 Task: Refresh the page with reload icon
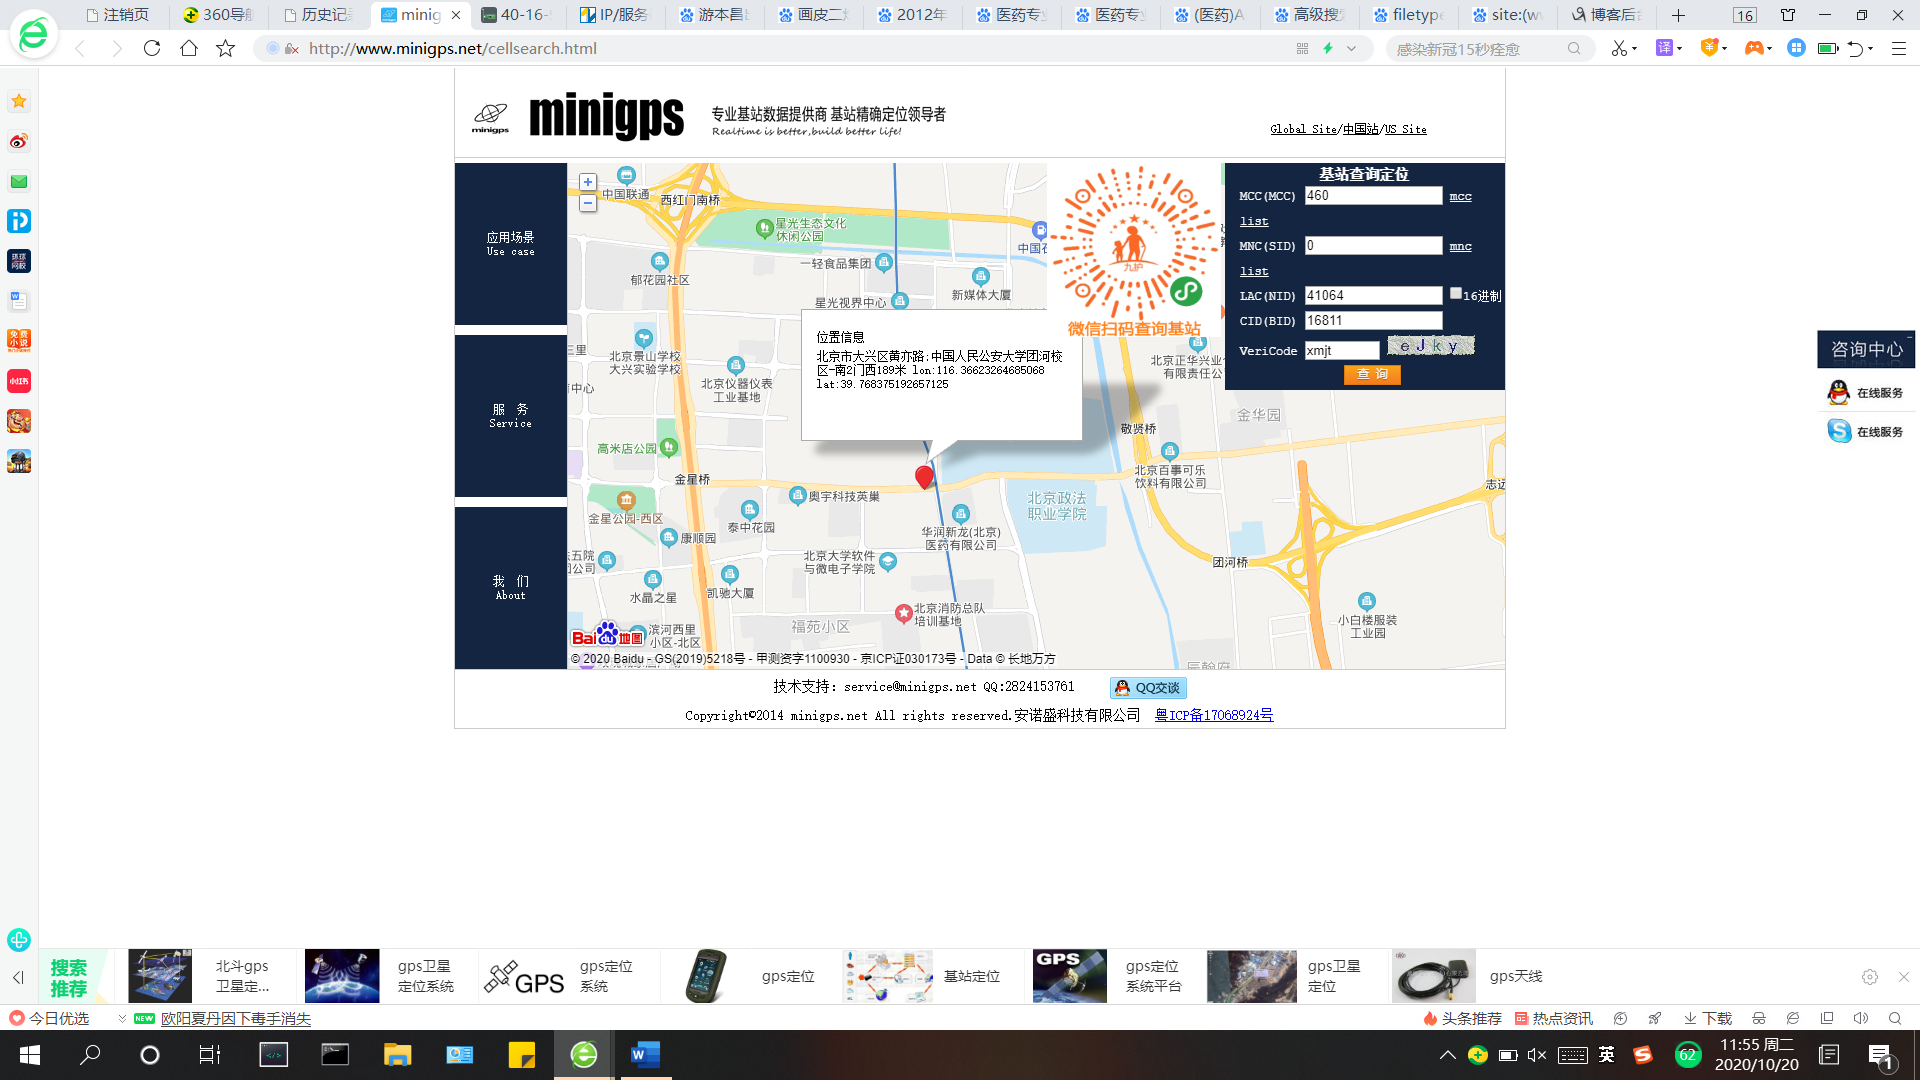coord(152,48)
